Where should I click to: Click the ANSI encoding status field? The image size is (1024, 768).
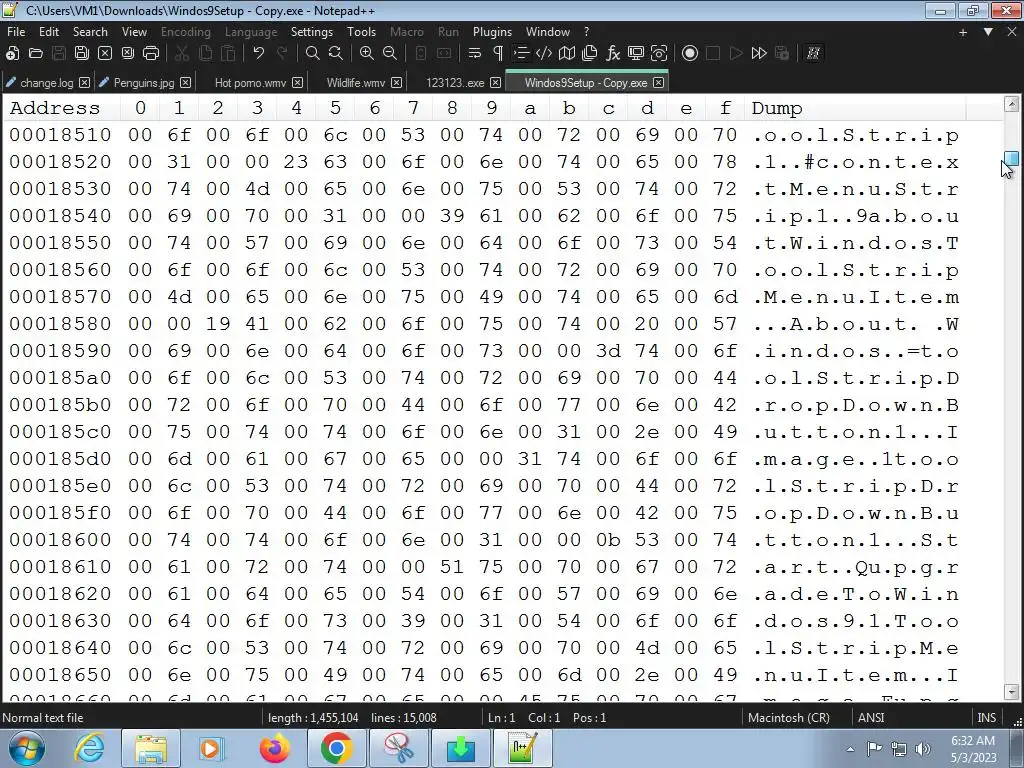click(x=871, y=718)
